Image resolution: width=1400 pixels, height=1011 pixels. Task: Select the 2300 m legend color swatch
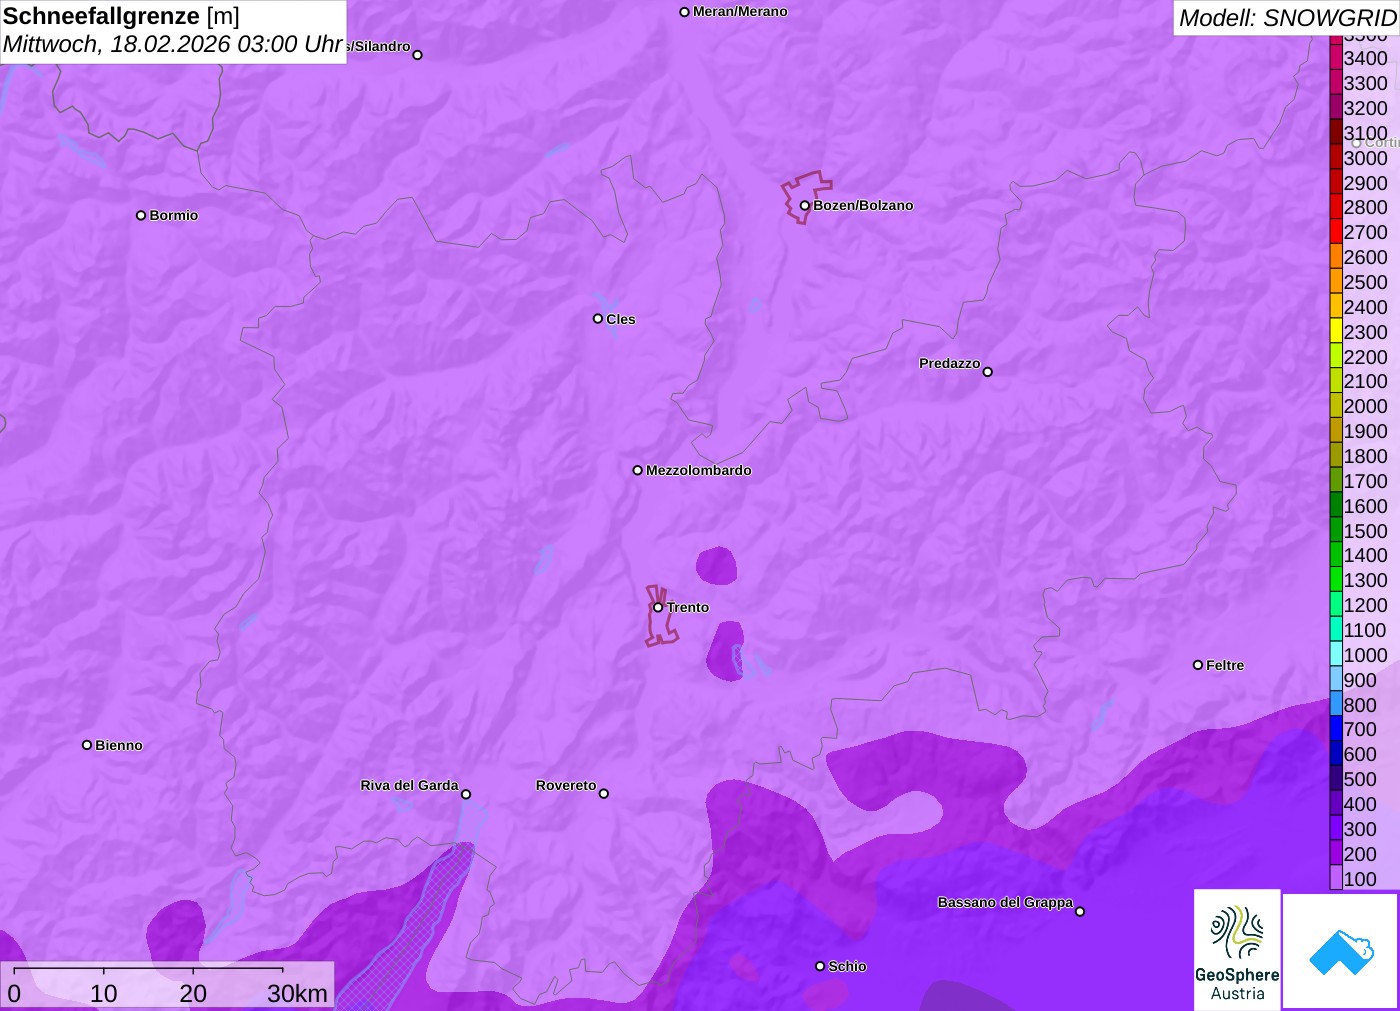[1336, 331]
